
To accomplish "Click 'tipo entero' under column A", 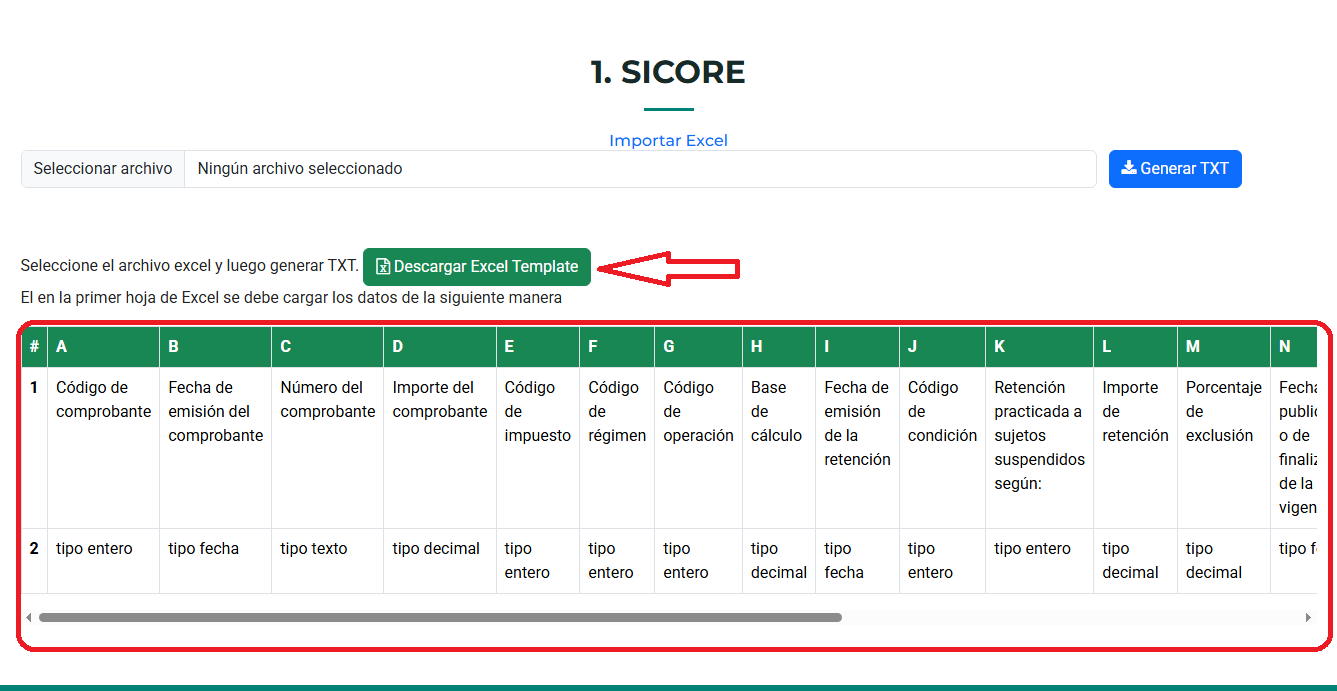I will (103, 561).
